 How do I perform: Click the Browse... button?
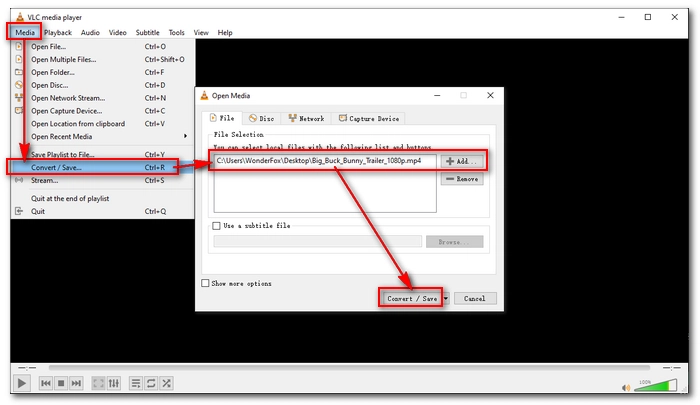(454, 242)
